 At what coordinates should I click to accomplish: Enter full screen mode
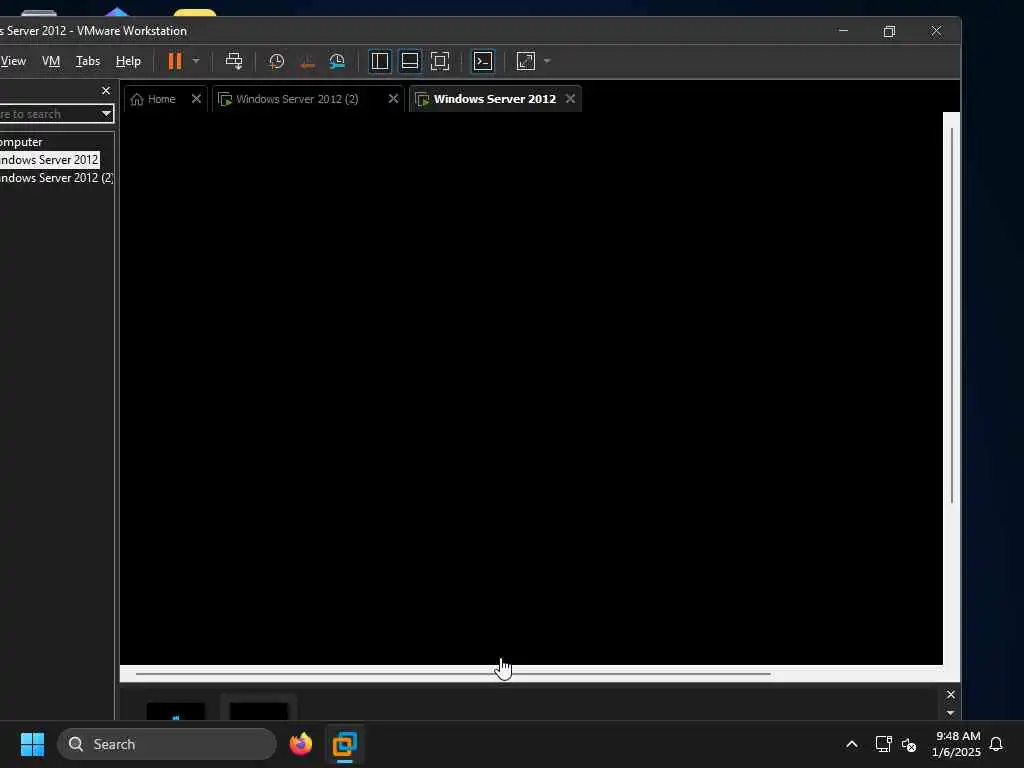(440, 61)
